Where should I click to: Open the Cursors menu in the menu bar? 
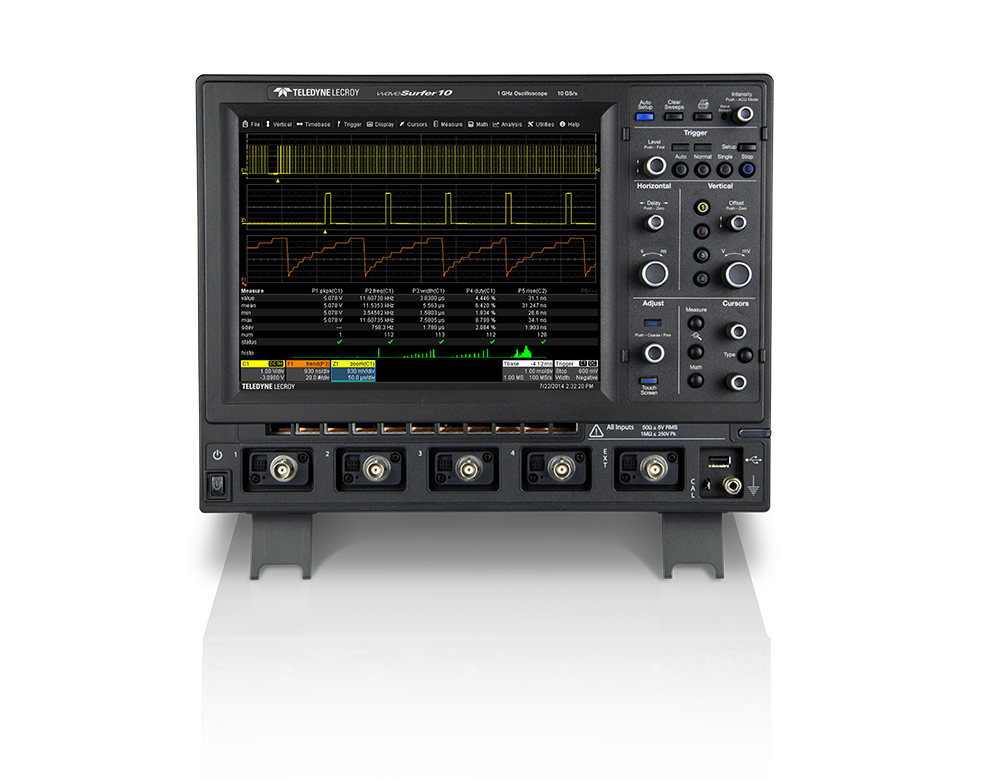pyautogui.click(x=413, y=124)
